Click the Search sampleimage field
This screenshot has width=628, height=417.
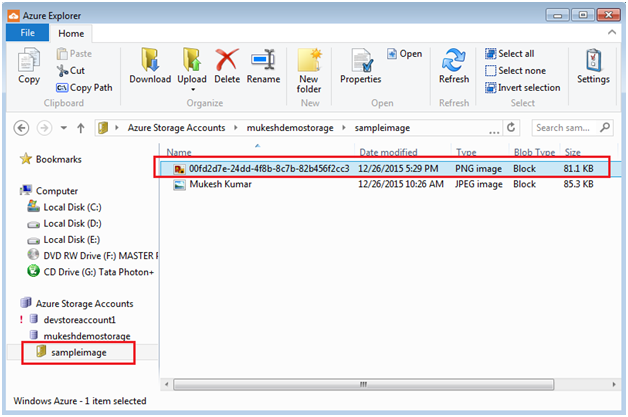point(565,128)
